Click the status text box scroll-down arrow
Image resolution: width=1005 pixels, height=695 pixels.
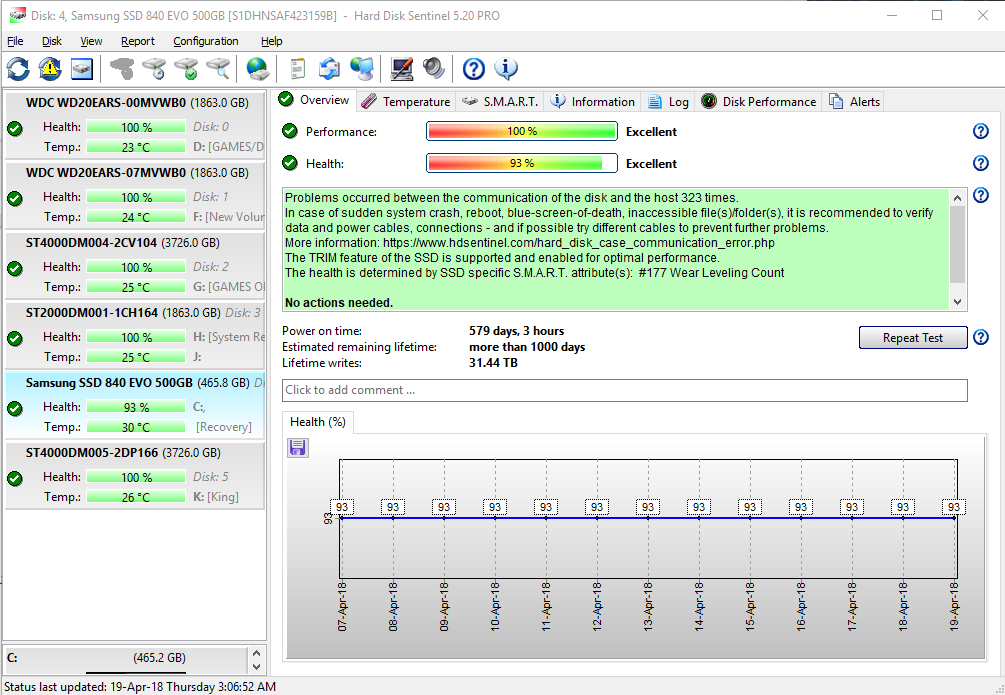click(958, 302)
